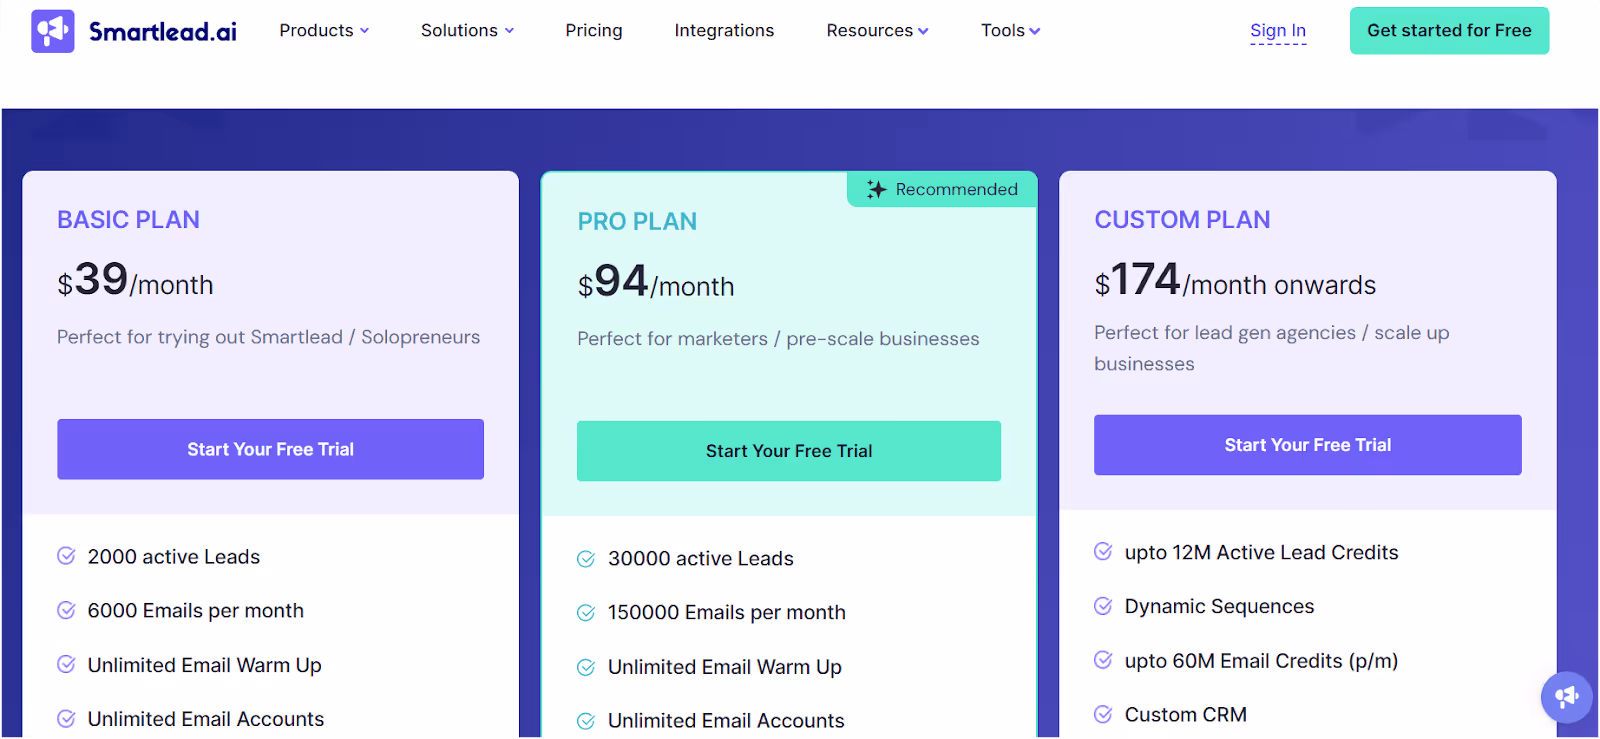1600x739 pixels.
Task: Start free trial for Custom Plan
Action: [1308, 445]
